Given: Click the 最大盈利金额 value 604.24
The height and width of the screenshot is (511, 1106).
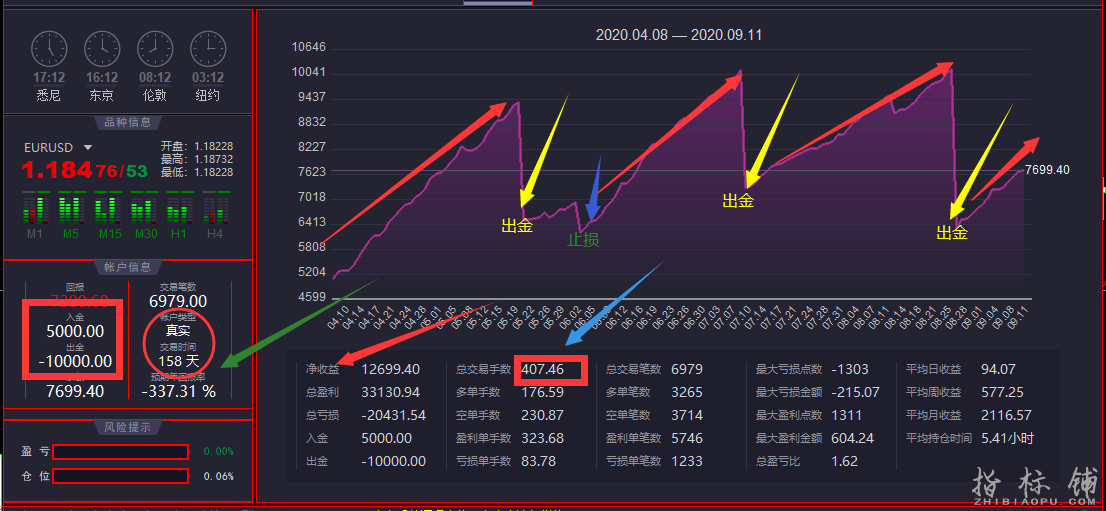Looking at the screenshot, I should (x=853, y=438).
